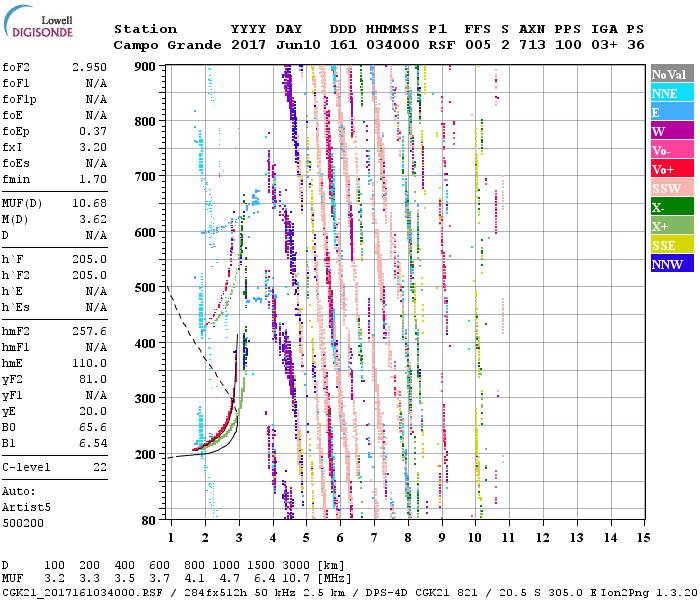The height and width of the screenshot is (600, 700).
Task: Click the hmE value 110.0
Action: [90, 363]
